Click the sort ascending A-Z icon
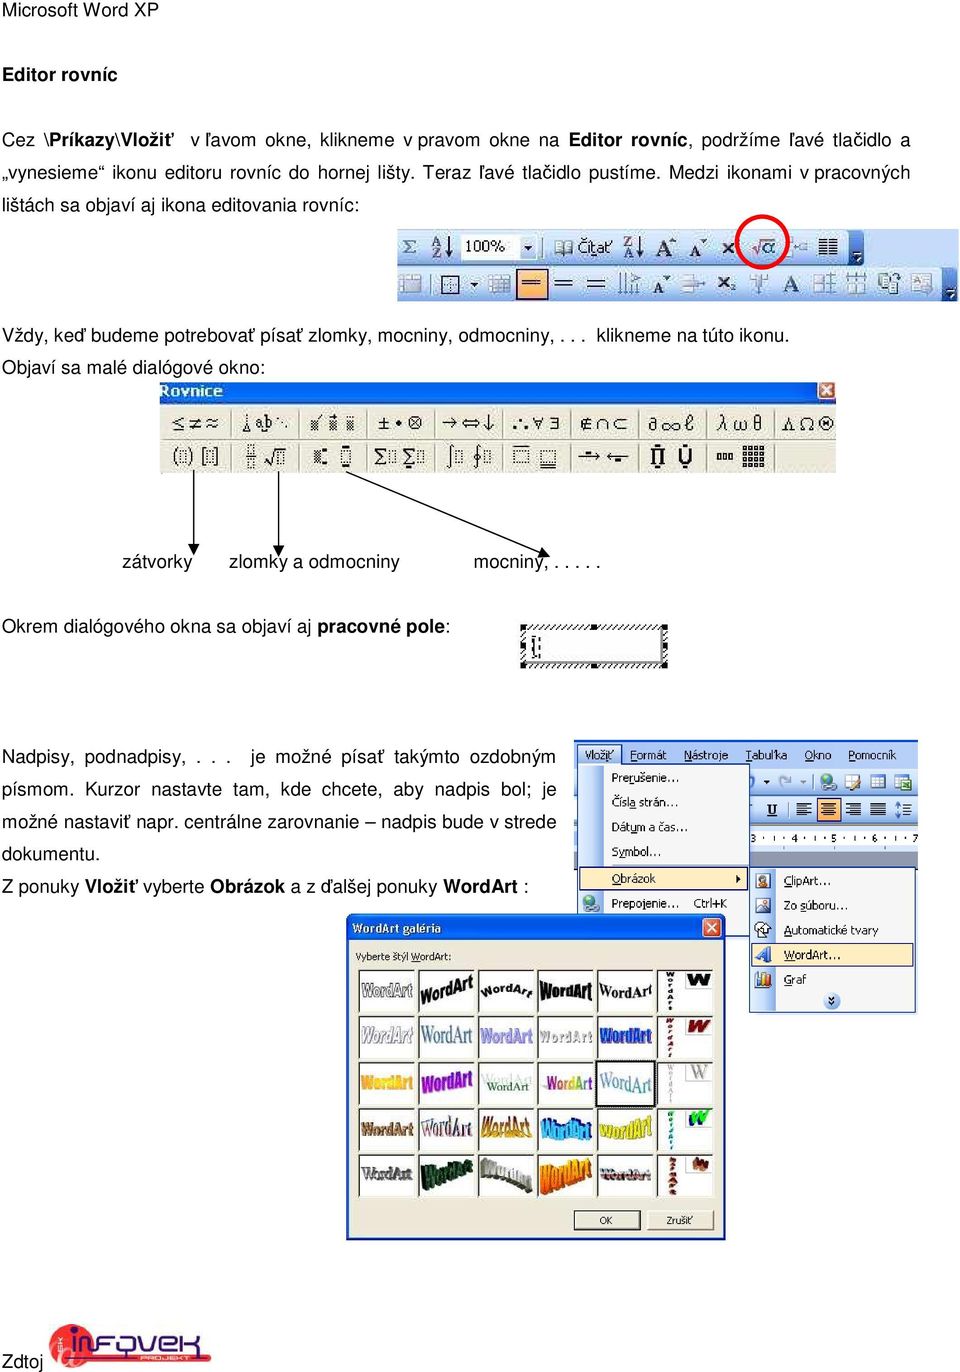 pyautogui.click(x=442, y=246)
